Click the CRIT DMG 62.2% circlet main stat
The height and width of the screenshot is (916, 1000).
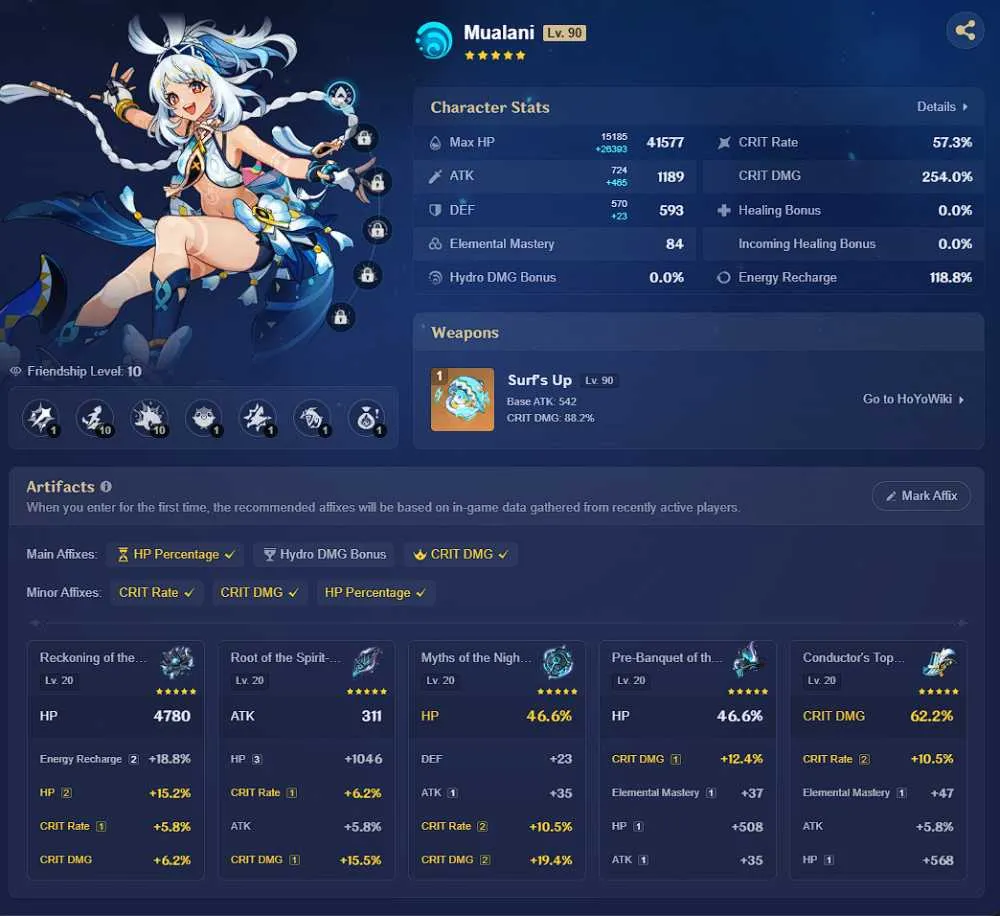coord(878,716)
